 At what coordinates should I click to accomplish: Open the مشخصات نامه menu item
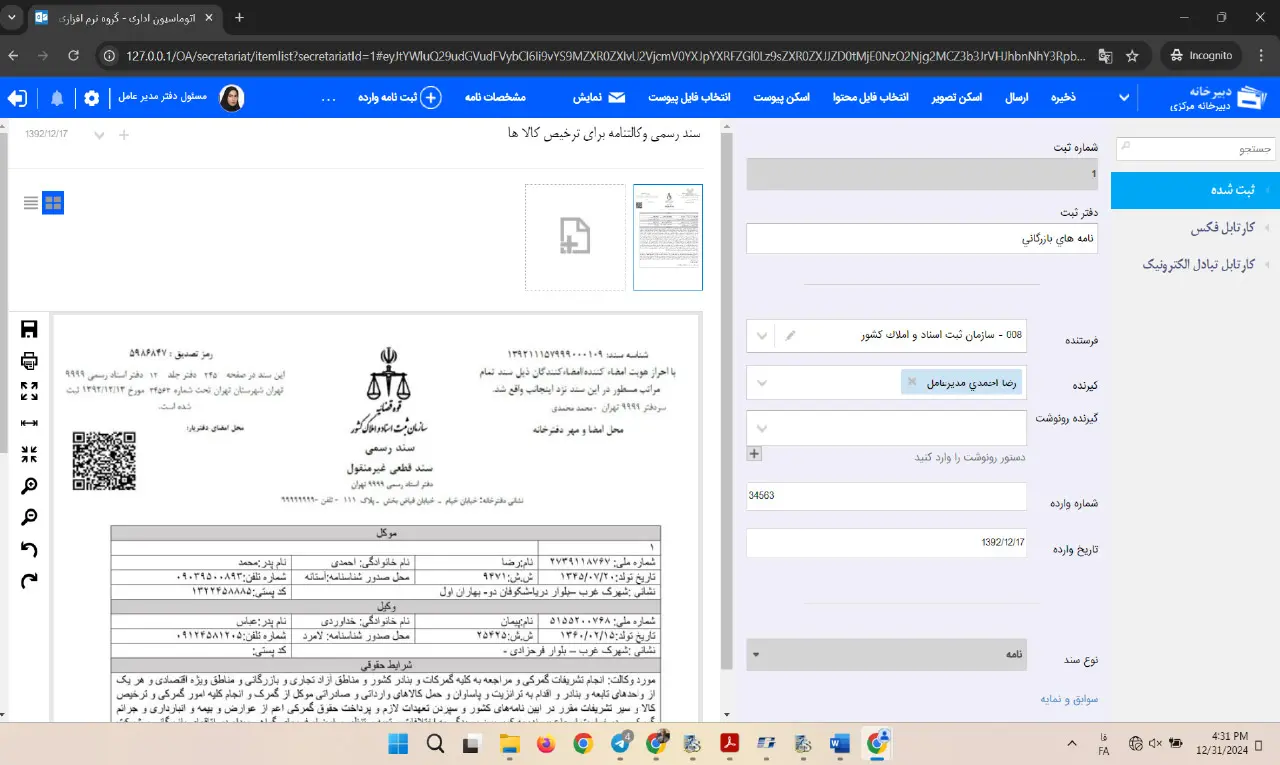point(495,98)
